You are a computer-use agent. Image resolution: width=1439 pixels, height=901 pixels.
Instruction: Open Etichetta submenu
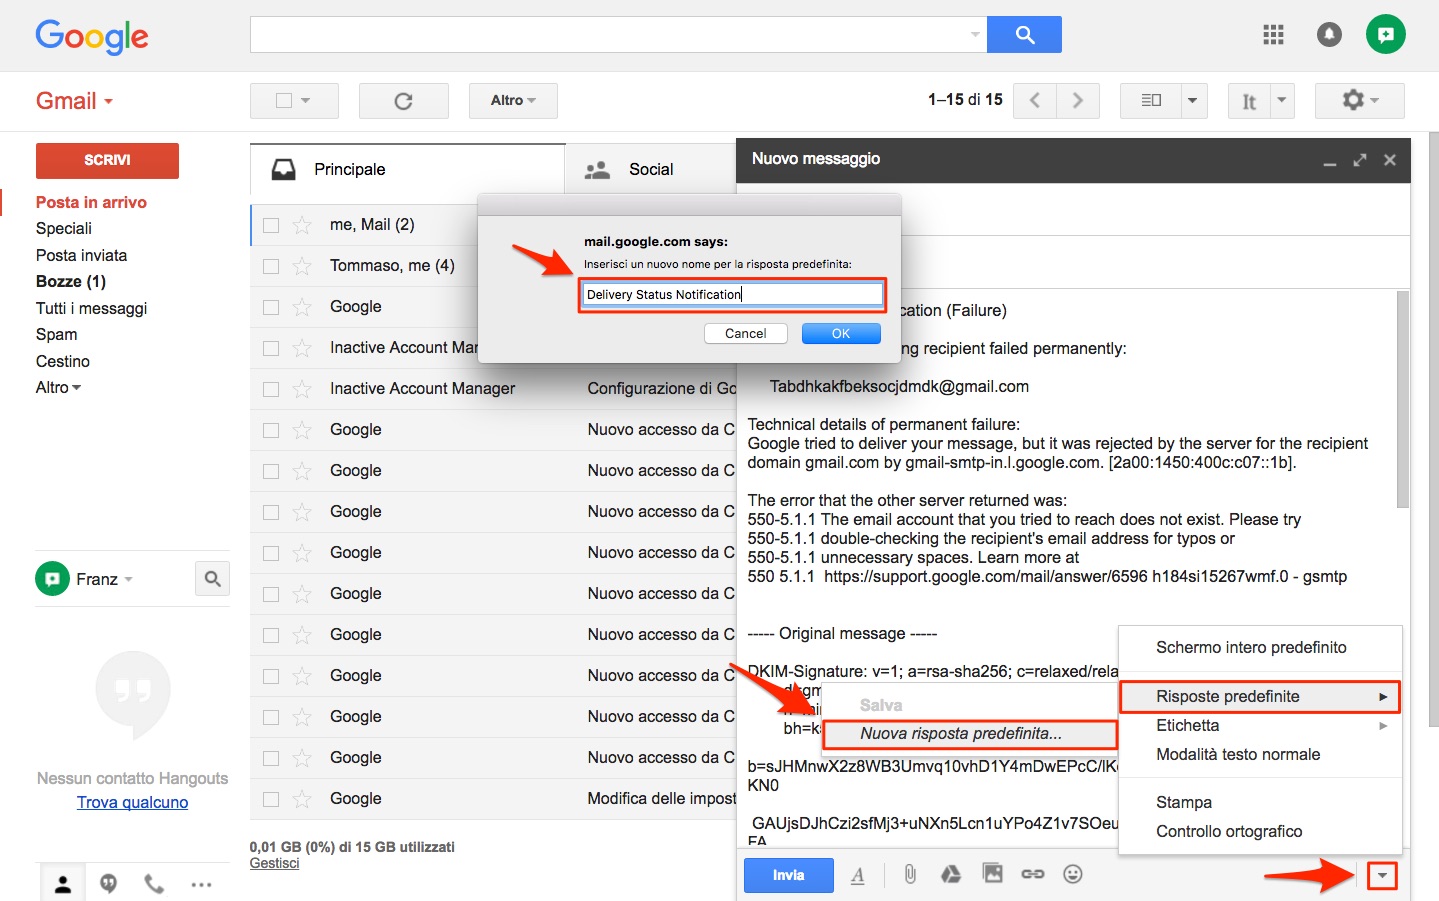tap(1260, 726)
